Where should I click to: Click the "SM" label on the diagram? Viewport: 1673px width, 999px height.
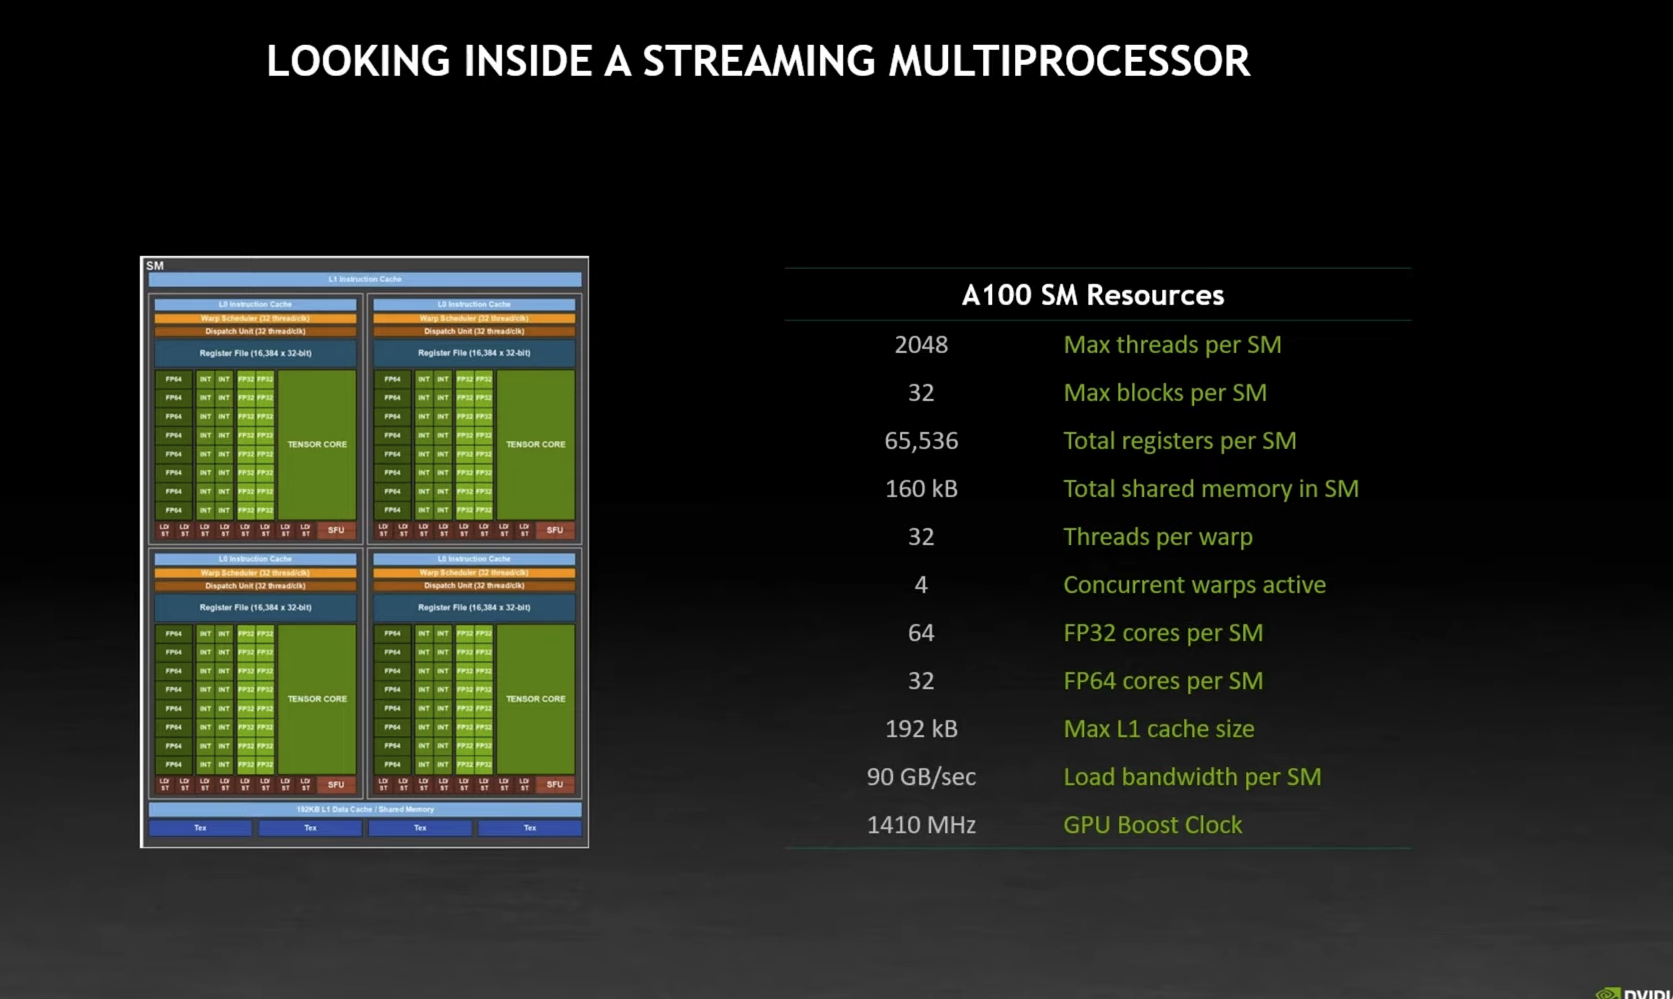coord(155,266)
